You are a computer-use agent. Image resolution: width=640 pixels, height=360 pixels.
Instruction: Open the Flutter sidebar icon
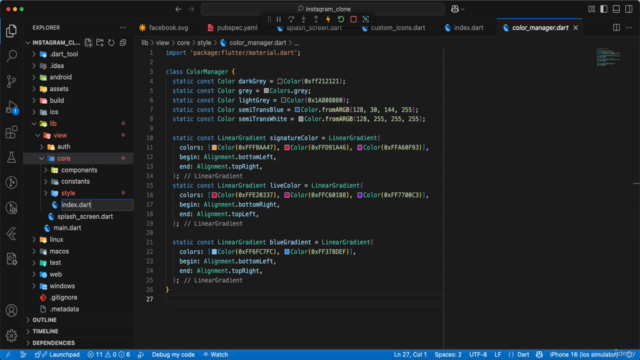[x=11, y=233]
